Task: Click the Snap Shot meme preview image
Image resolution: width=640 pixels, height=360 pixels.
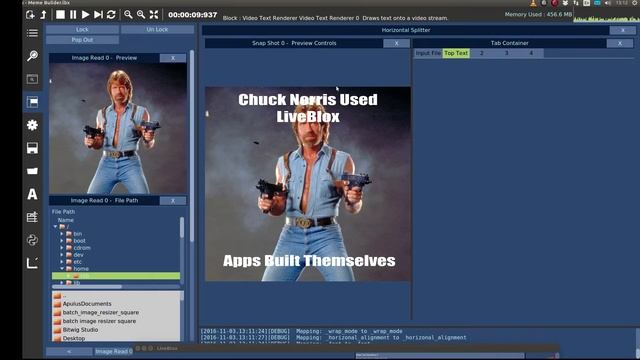Action: pos(308,184)
